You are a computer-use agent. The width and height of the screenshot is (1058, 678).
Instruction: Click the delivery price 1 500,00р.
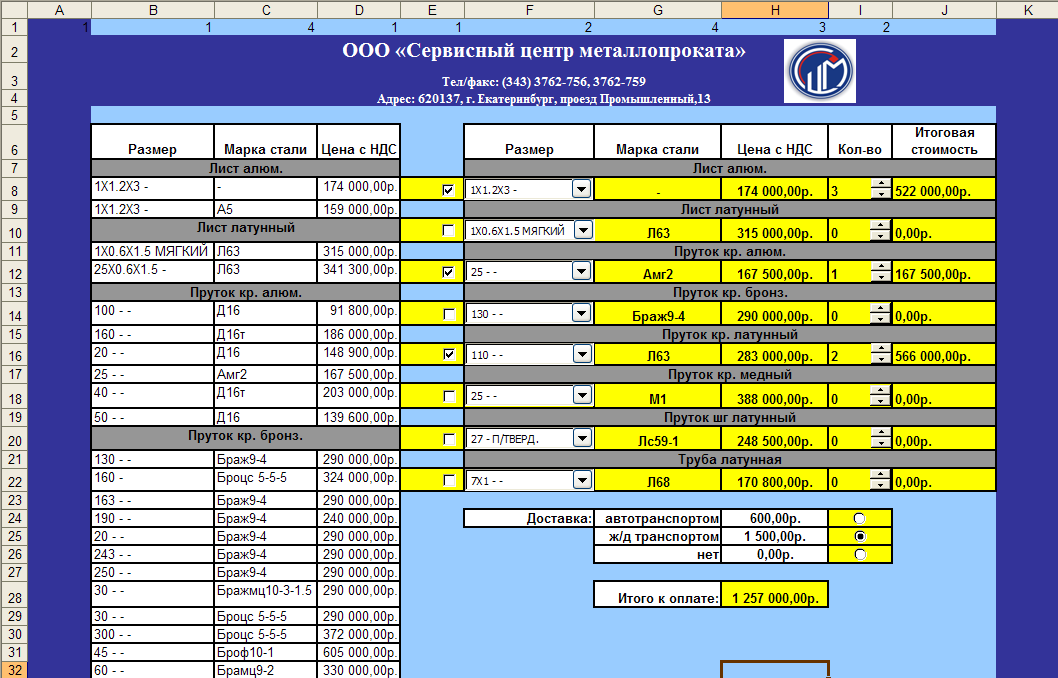[775, 536]
